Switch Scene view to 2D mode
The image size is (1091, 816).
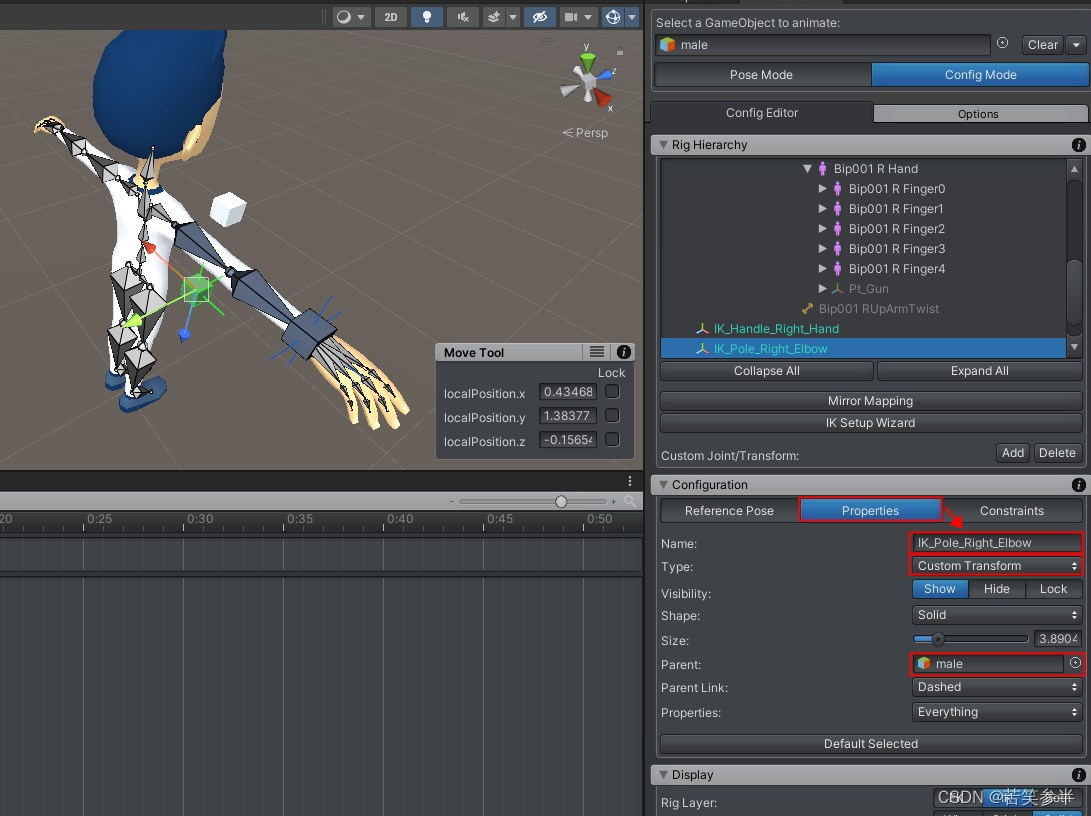click(390, 17)
